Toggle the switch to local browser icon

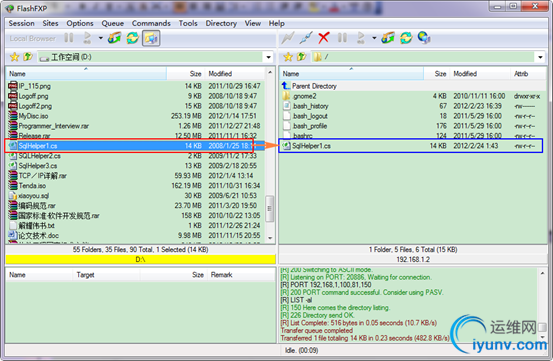click(x=151, y=38)
